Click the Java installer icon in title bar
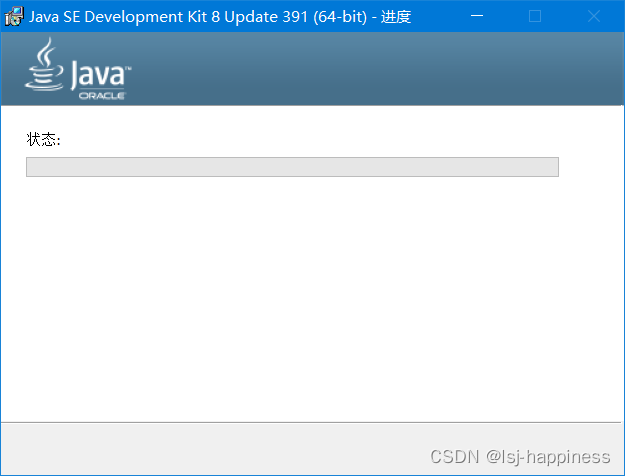Screen dimensions: 625x476 [14, 16]
